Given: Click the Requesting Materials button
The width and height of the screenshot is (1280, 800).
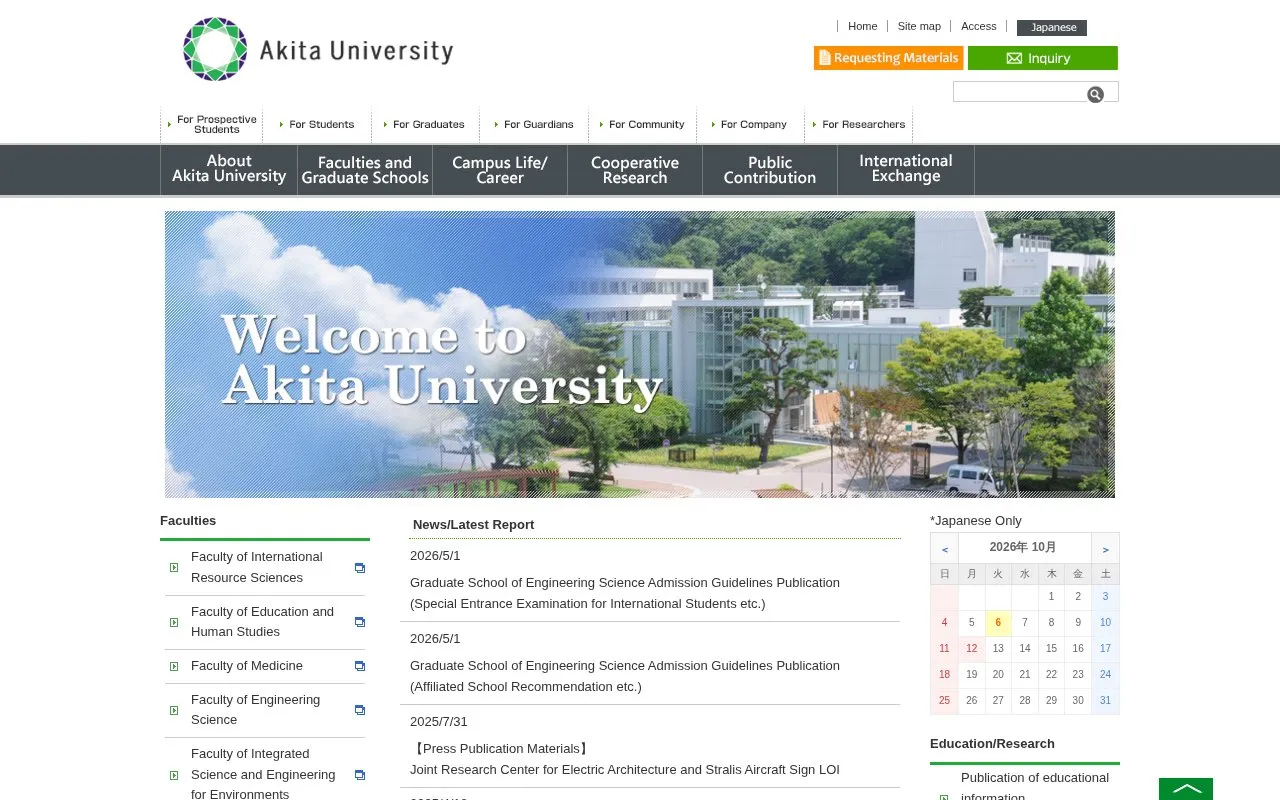Looking at the screenshot, I should tap(889, 58).
